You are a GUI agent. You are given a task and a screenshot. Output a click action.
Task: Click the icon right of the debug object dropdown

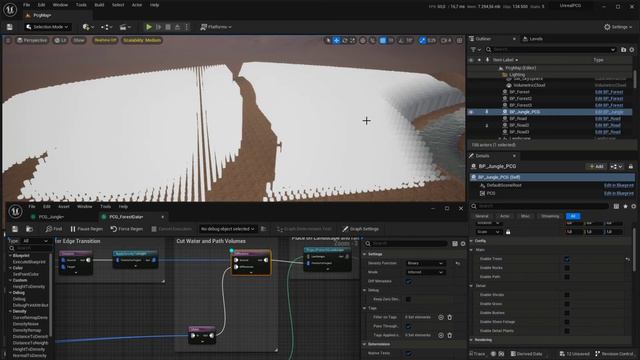(264, 229)
